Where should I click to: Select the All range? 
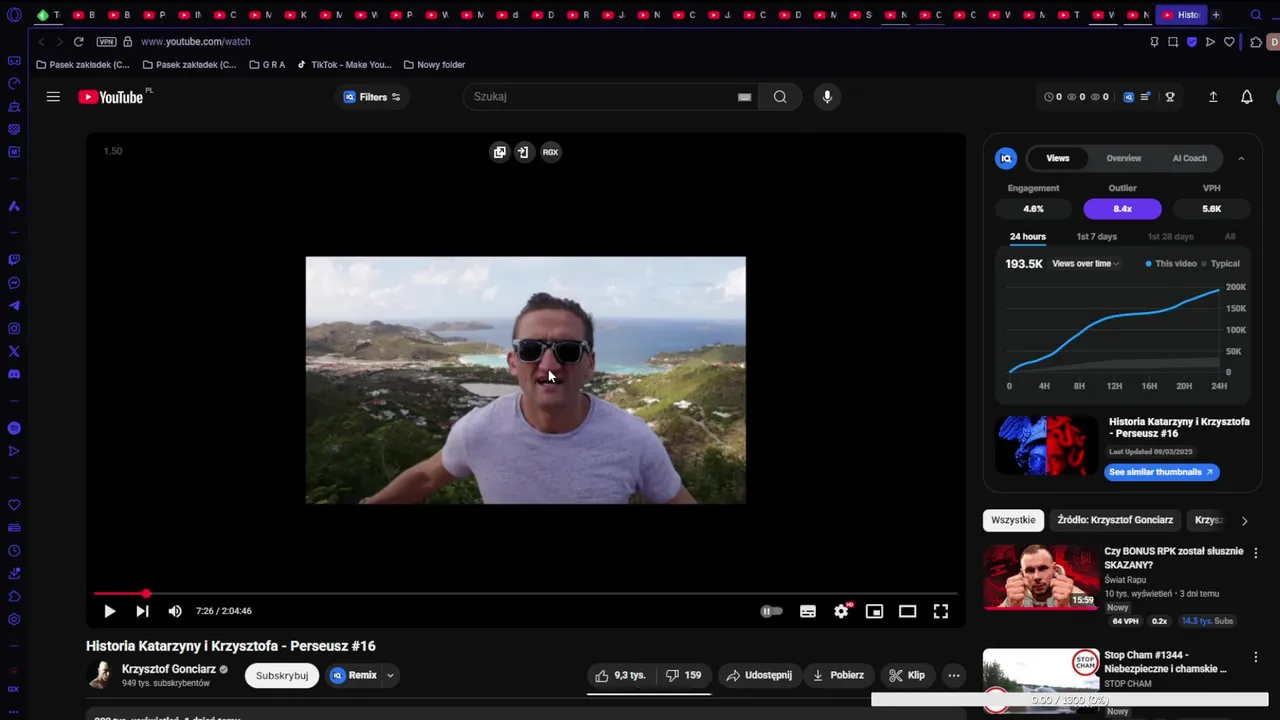click(x=1230, y=237)
